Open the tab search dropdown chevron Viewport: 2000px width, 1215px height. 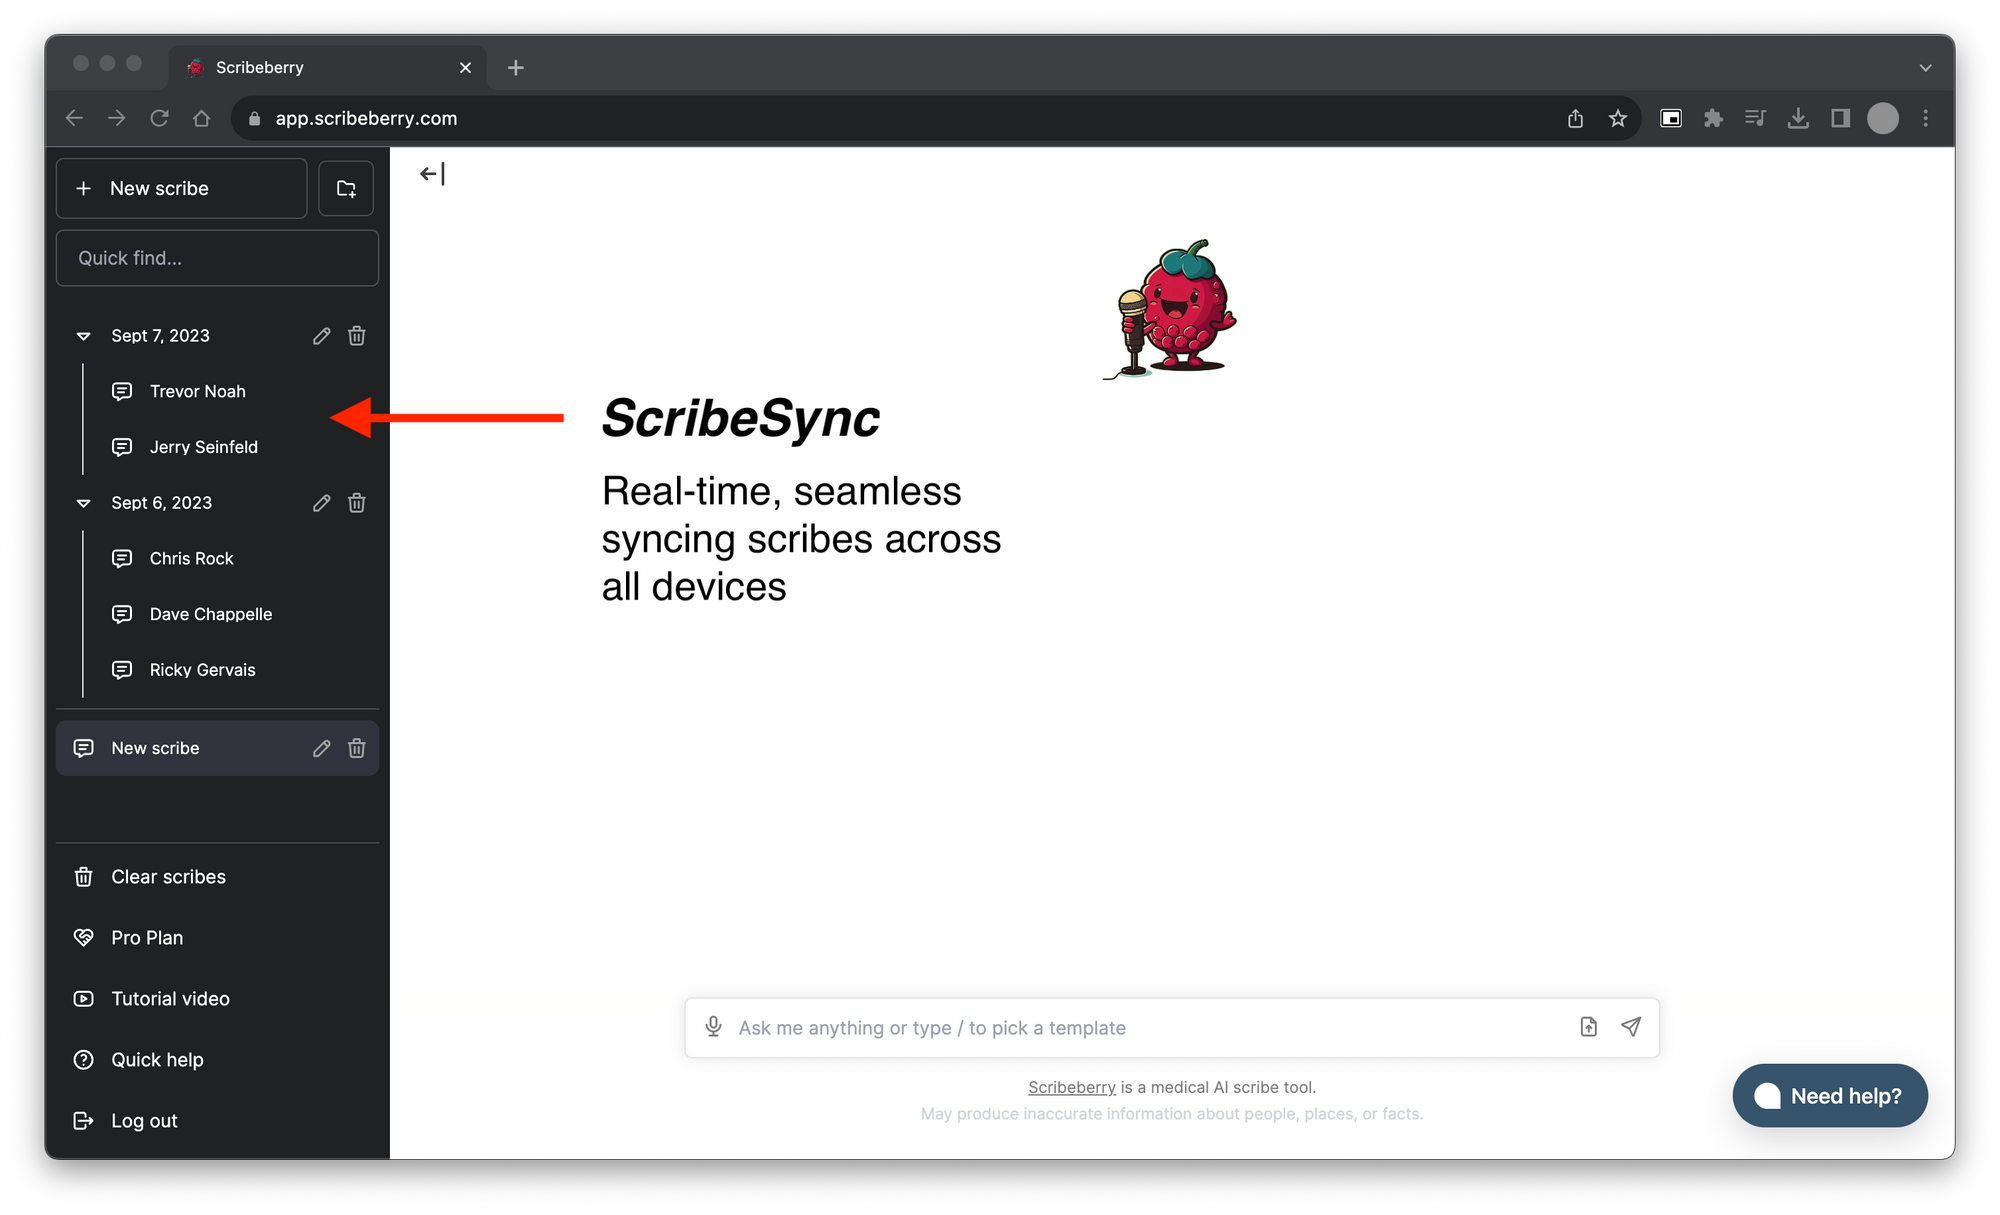tap(1925, 67)
